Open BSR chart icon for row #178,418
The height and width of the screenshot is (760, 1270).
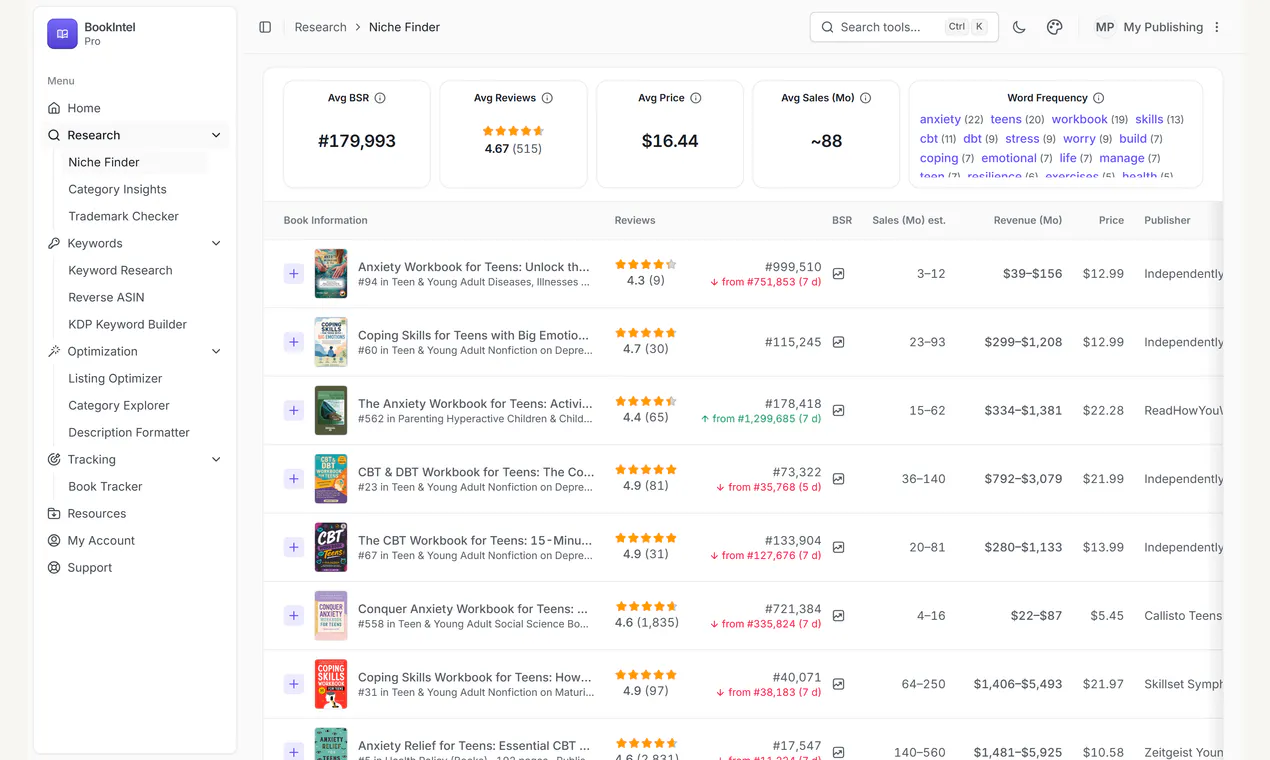coord(839,411)
